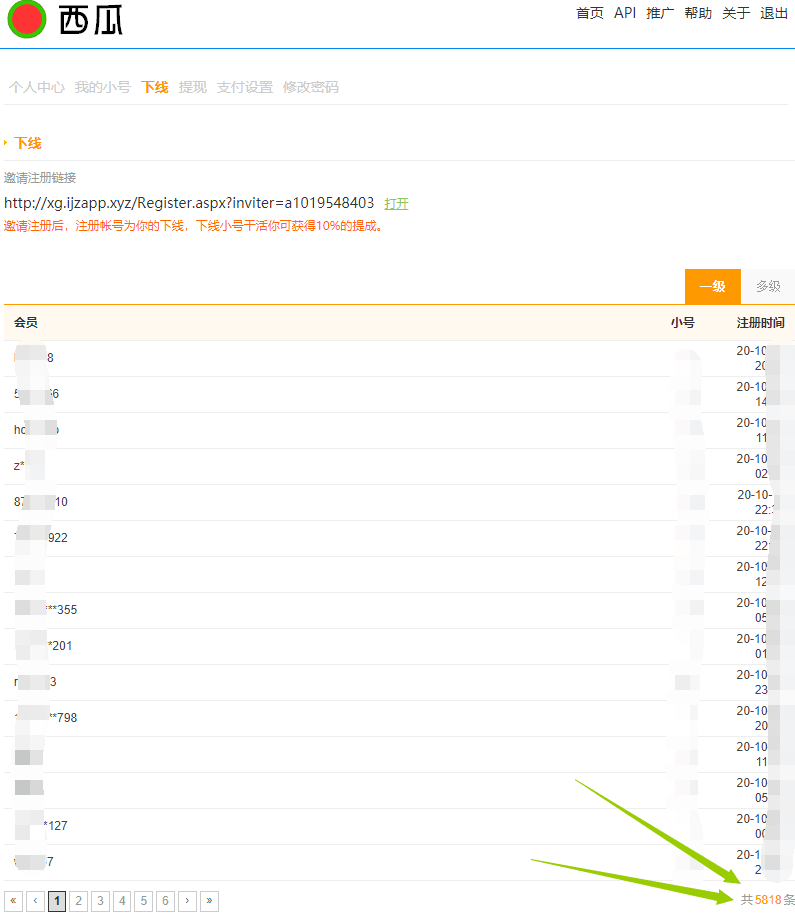Open 修改密码 change password tab
The height and width of the screenshot is (915, 795).
tap(311, 87)
